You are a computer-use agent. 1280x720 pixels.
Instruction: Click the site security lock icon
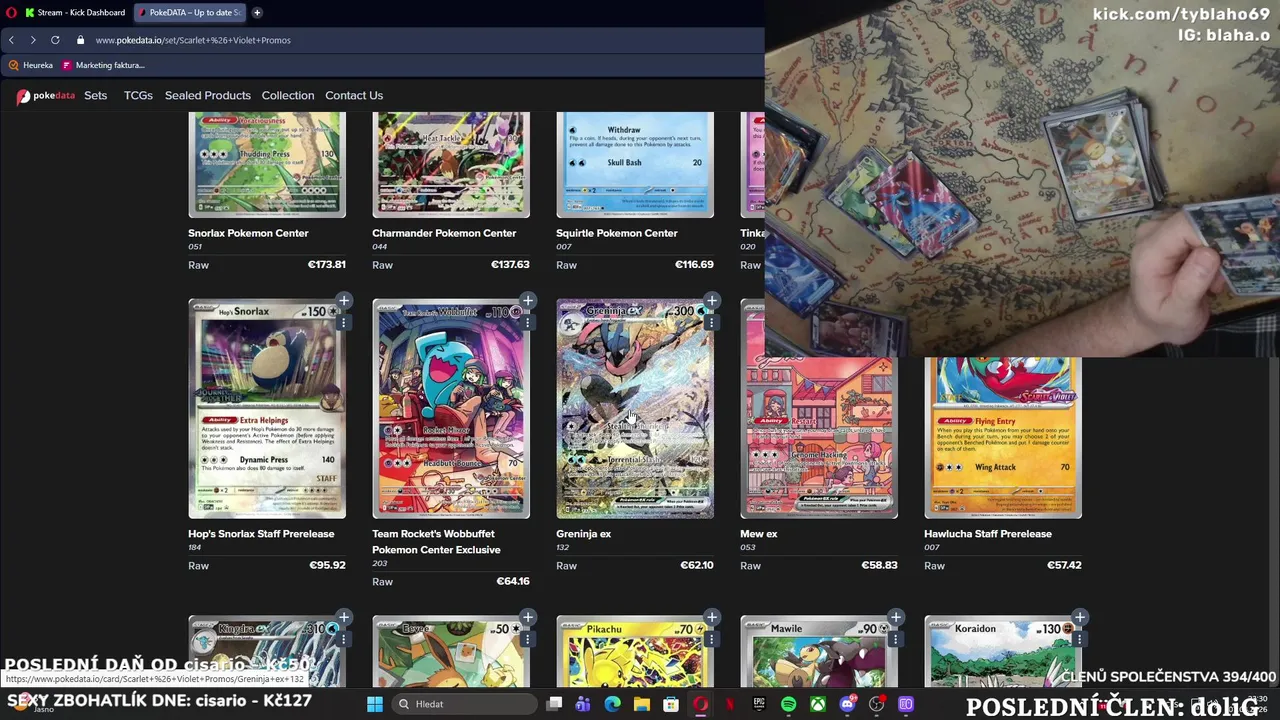(81, 40)
